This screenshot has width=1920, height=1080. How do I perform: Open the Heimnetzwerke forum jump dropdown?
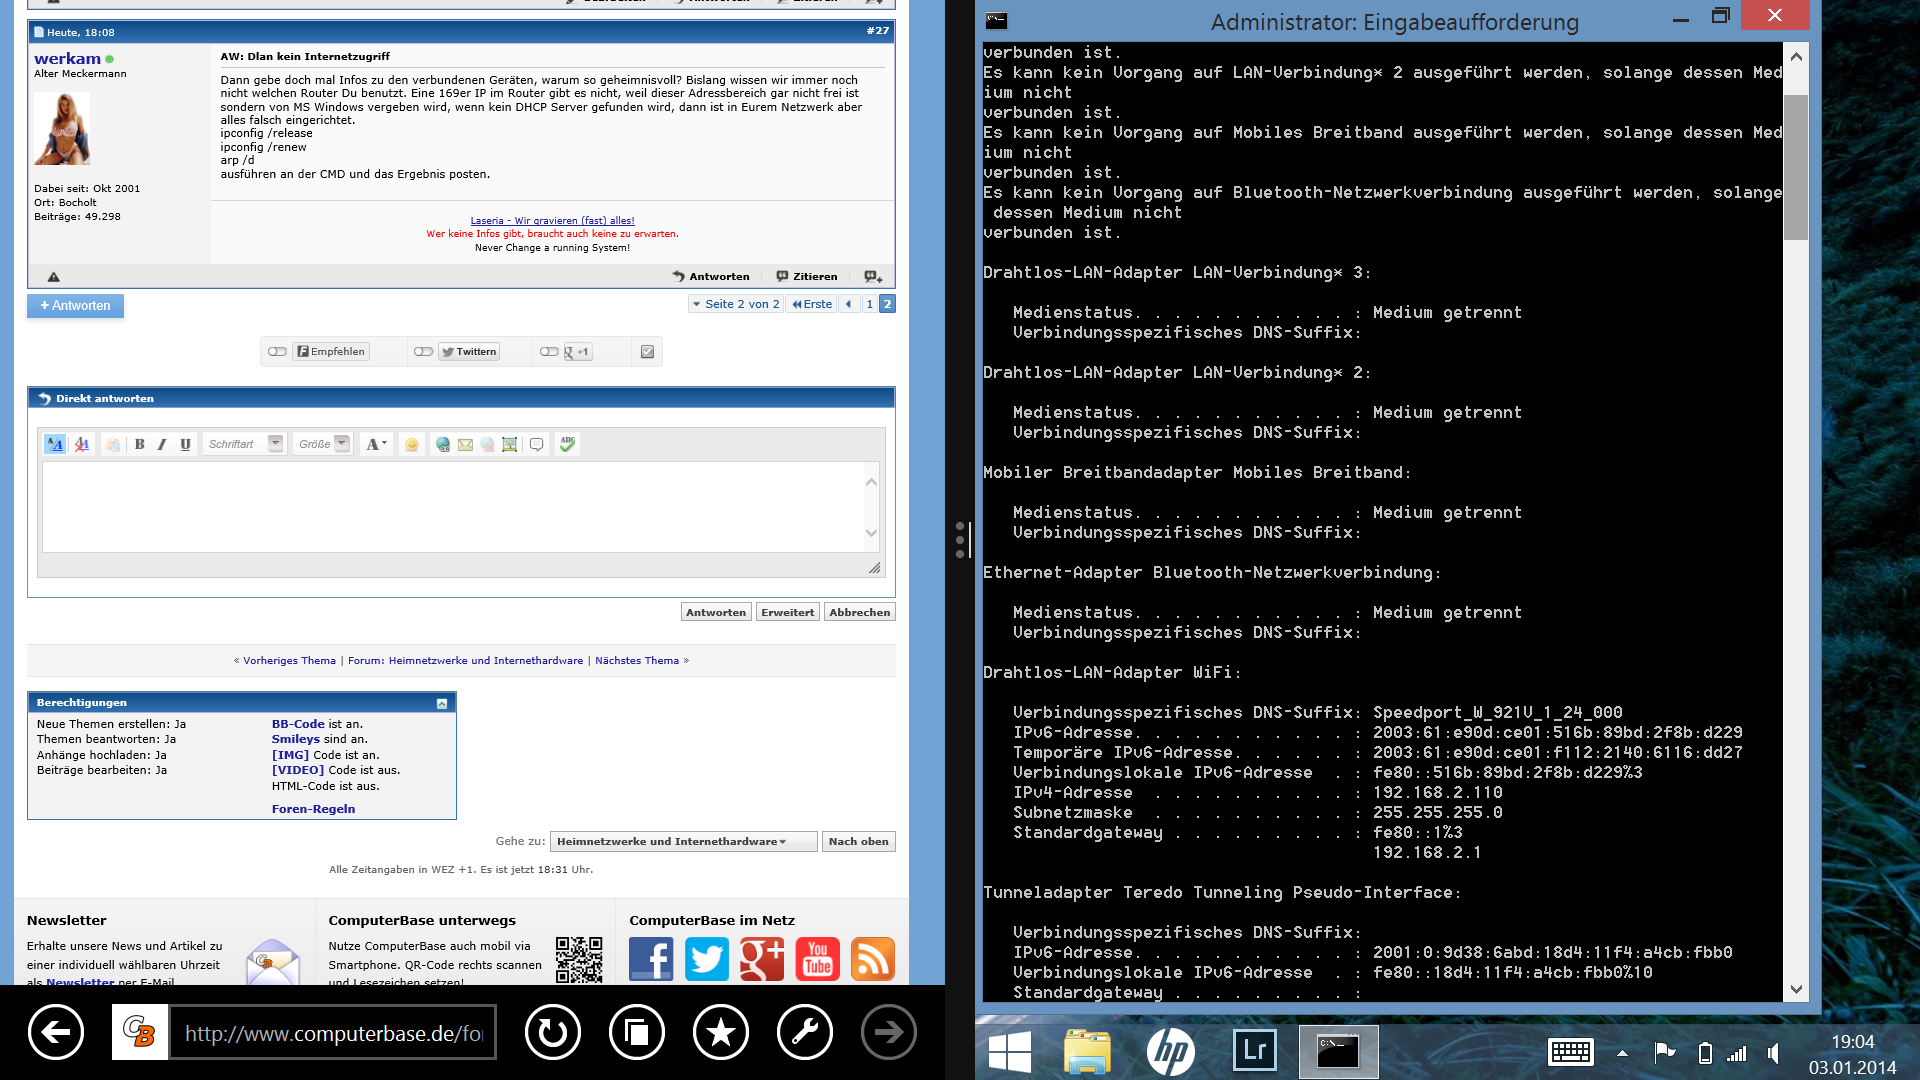coord(683,842)
